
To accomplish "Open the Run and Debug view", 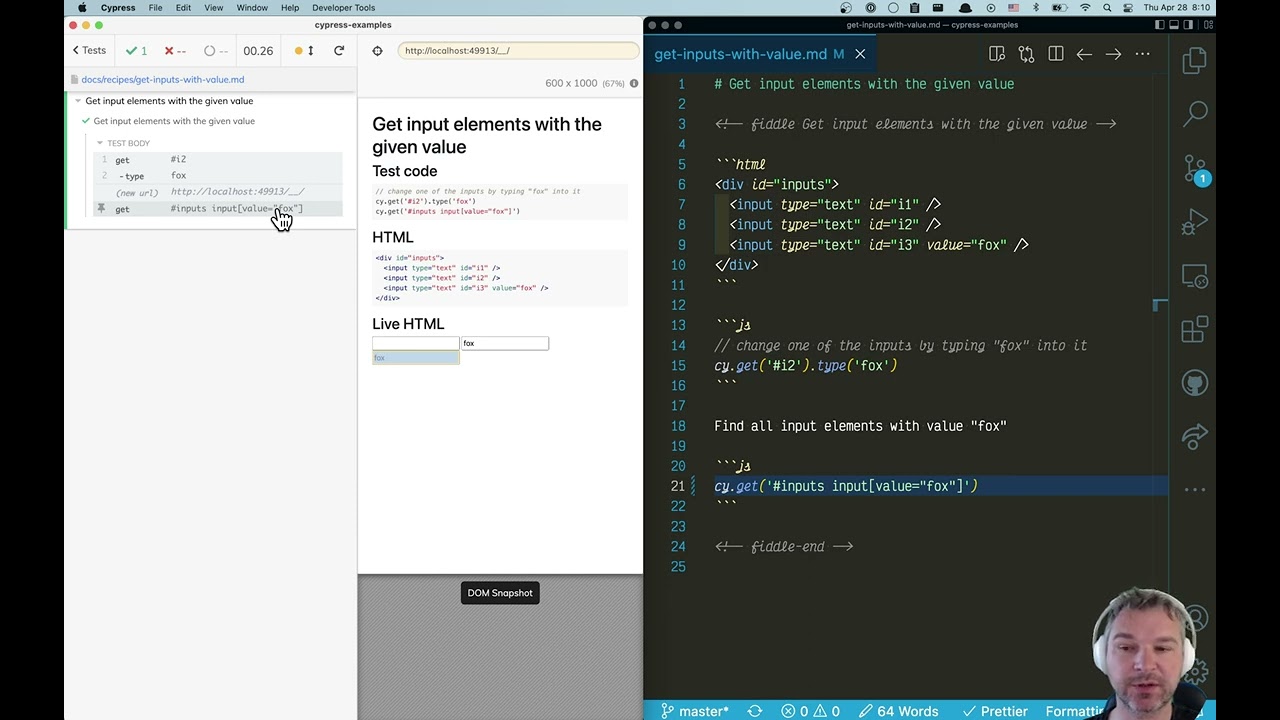I will (x=1195, y=222).
